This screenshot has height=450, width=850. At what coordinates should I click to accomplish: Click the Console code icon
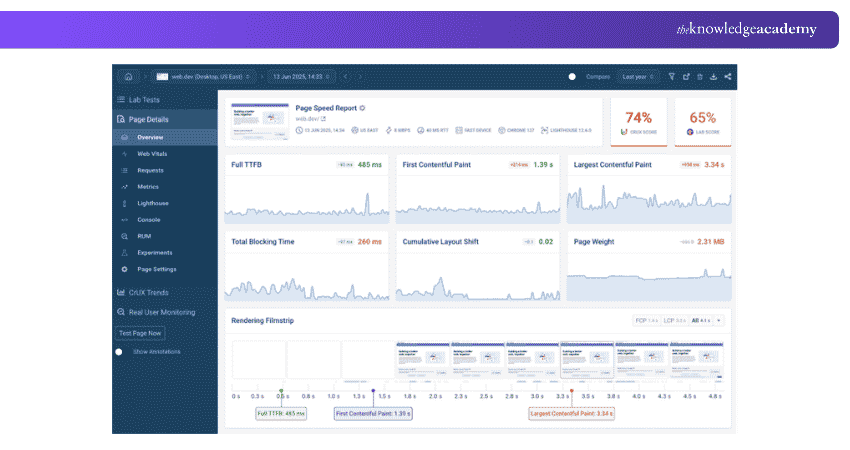click(x=124, y=220)
